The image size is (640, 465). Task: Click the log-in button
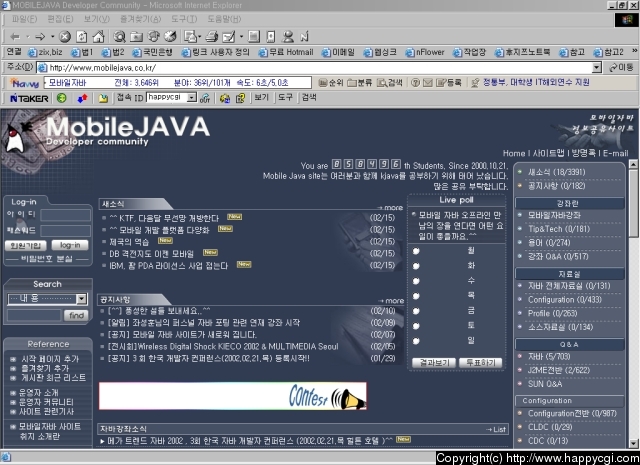click(x=70, y=245)
